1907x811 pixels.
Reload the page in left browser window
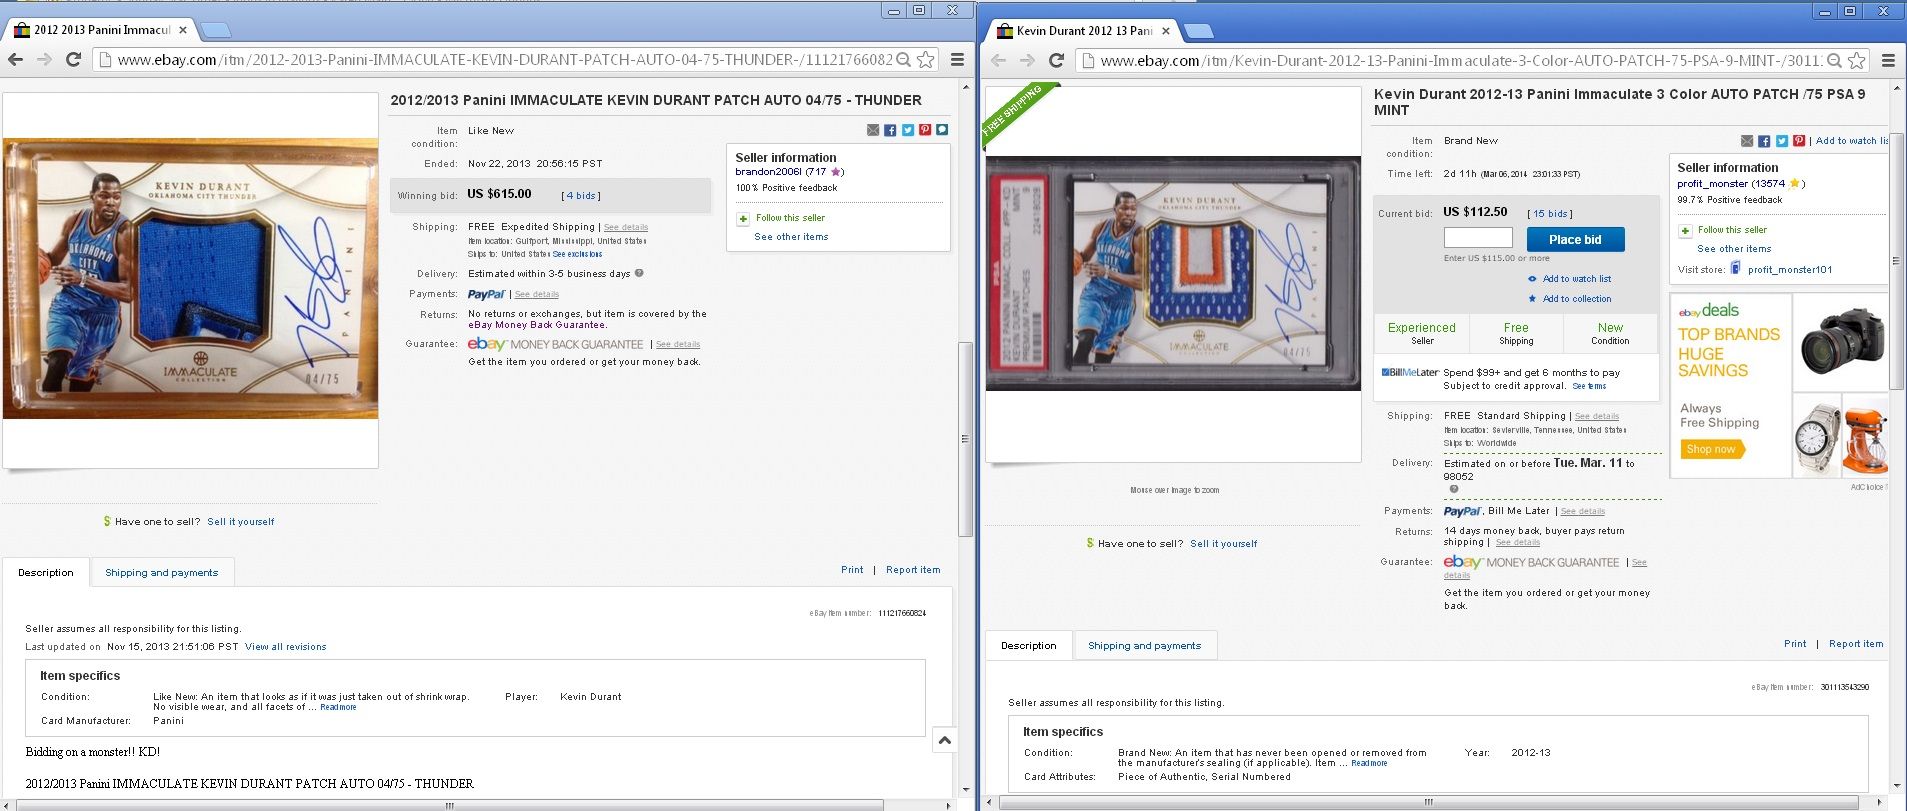point(73,60)
